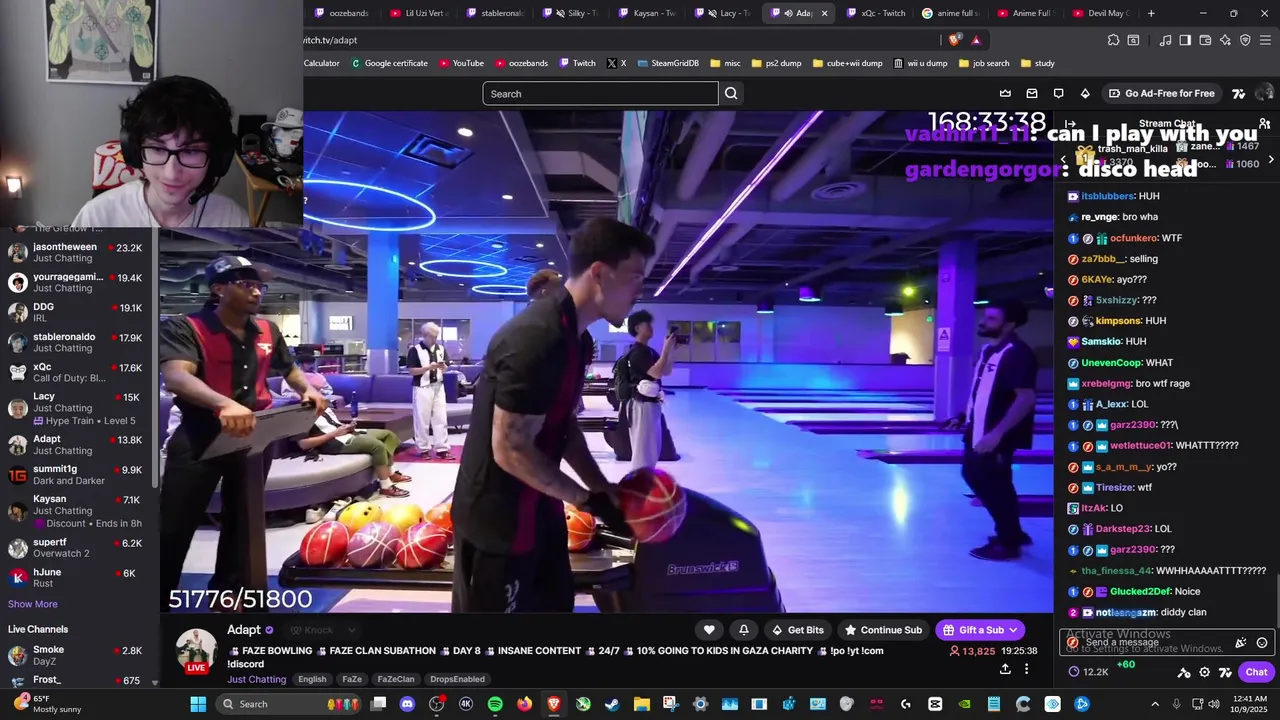Open chat moderation tools icon
This screenshot has width=1280, height=720.
(1184, 672)
